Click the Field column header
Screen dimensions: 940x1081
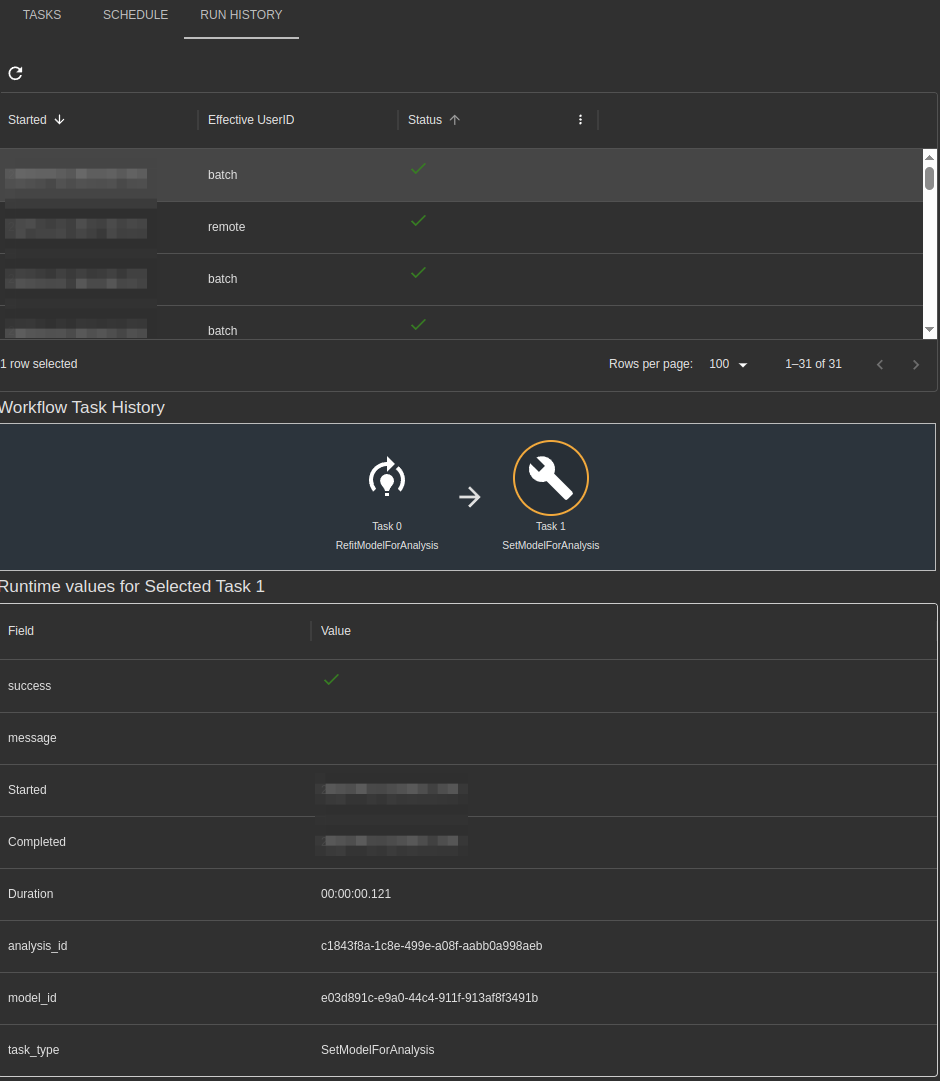pyautogui.click(x=21, y=631)
